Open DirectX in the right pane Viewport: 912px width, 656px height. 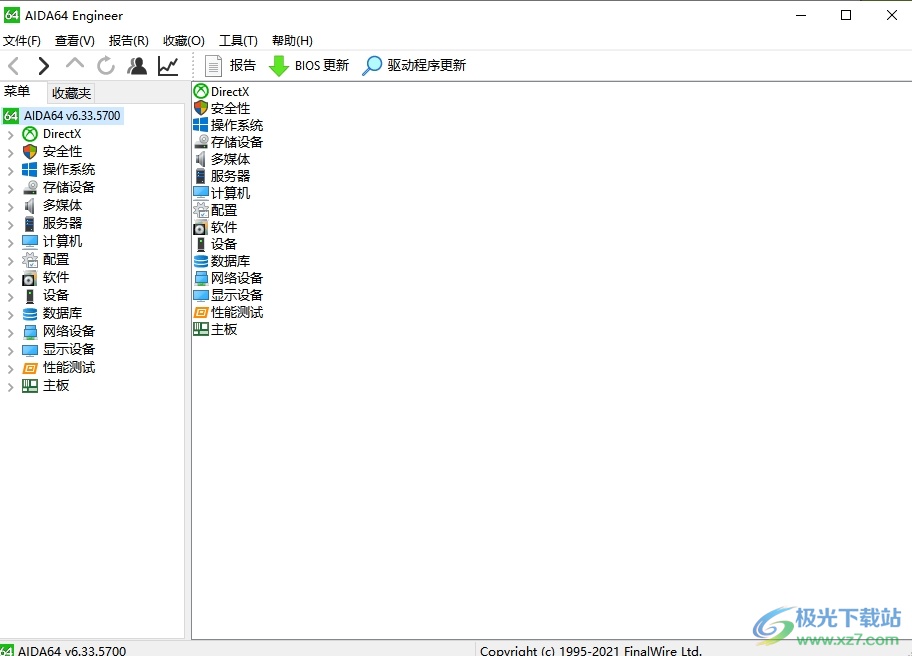click(221, 91)
